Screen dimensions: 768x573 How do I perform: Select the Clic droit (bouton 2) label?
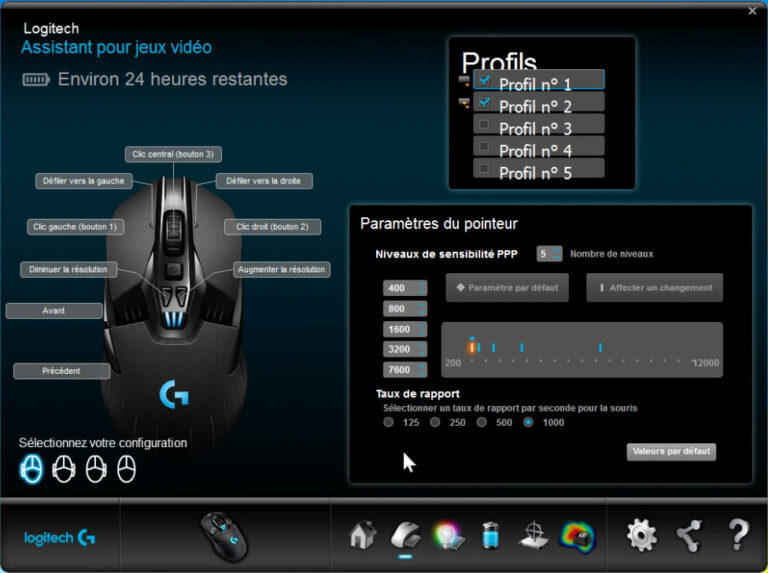pyautogui.click(x=272, y=227)
